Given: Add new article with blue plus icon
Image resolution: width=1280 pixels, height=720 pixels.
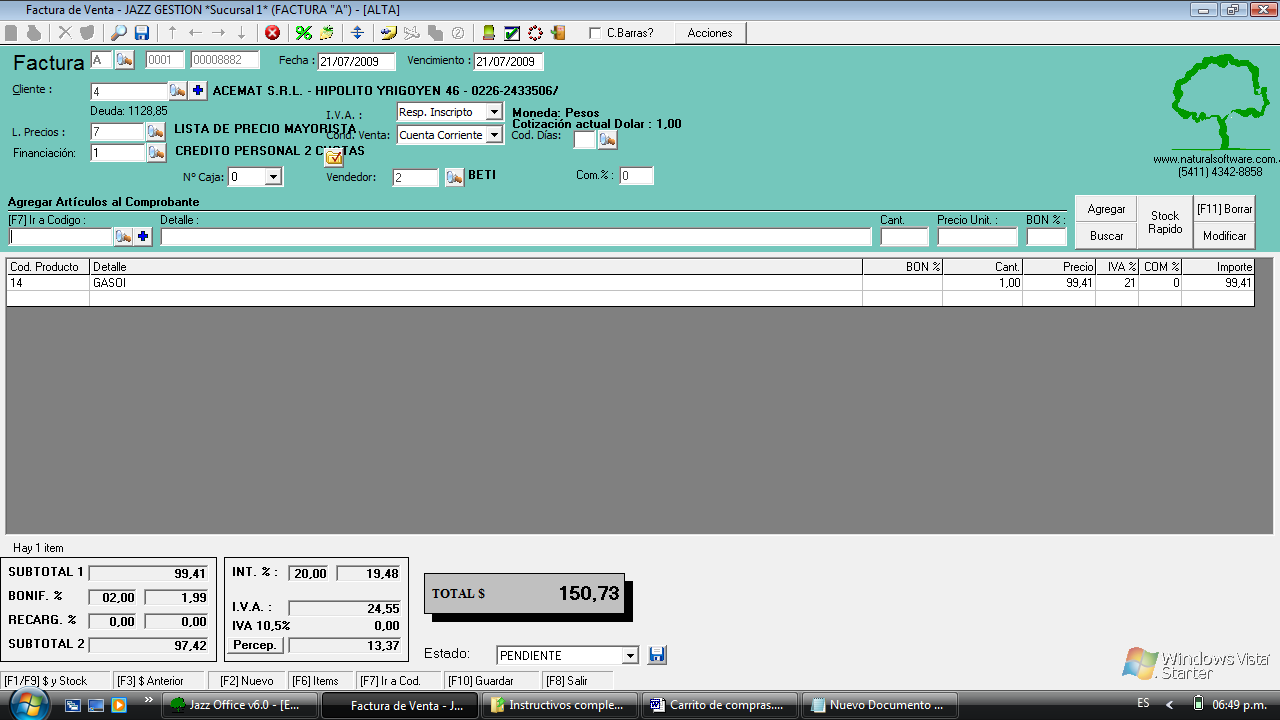Looking at the screenshot, I should pos(144,237).
